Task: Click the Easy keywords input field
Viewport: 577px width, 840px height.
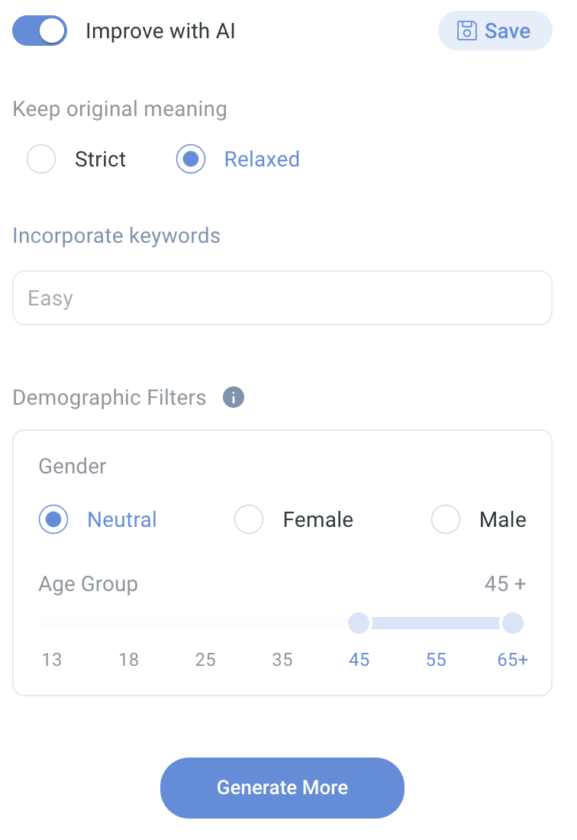Action: point(282,297)
